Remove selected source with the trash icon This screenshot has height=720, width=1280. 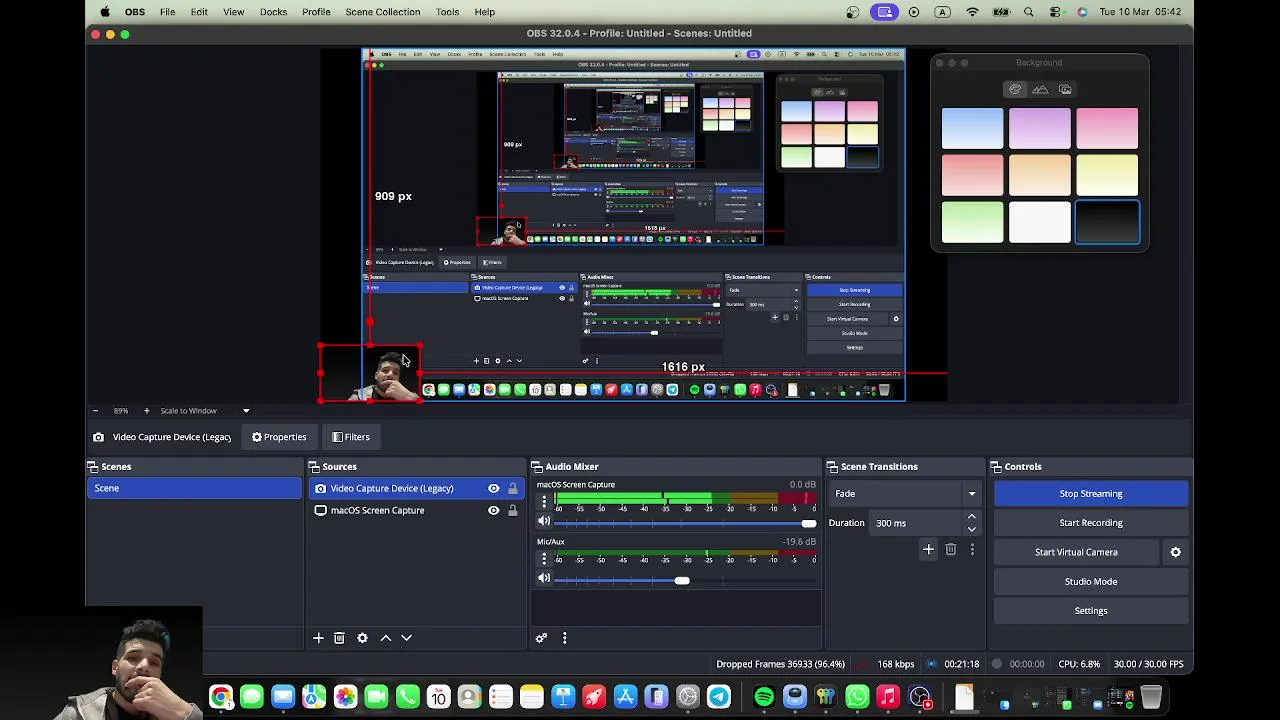pos(339,638)
